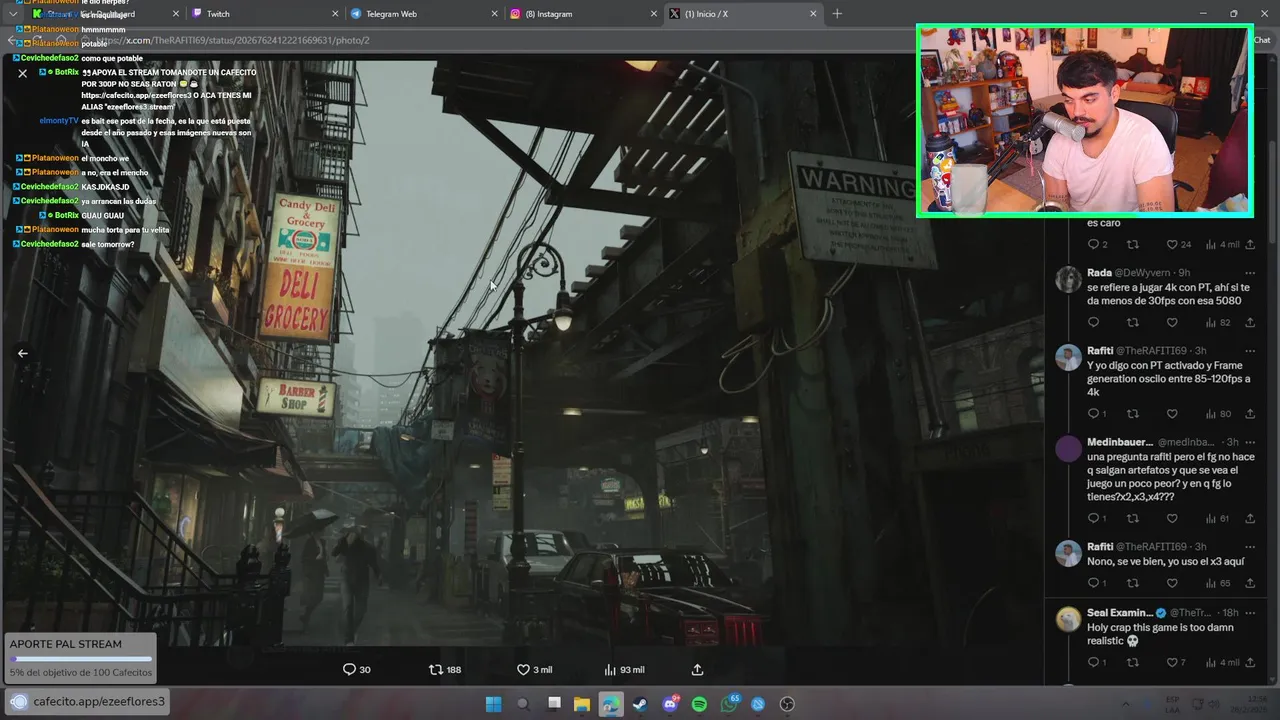Like Medinbauer's comment
Screen dimensions: 1280x720
pos(1172,518)
